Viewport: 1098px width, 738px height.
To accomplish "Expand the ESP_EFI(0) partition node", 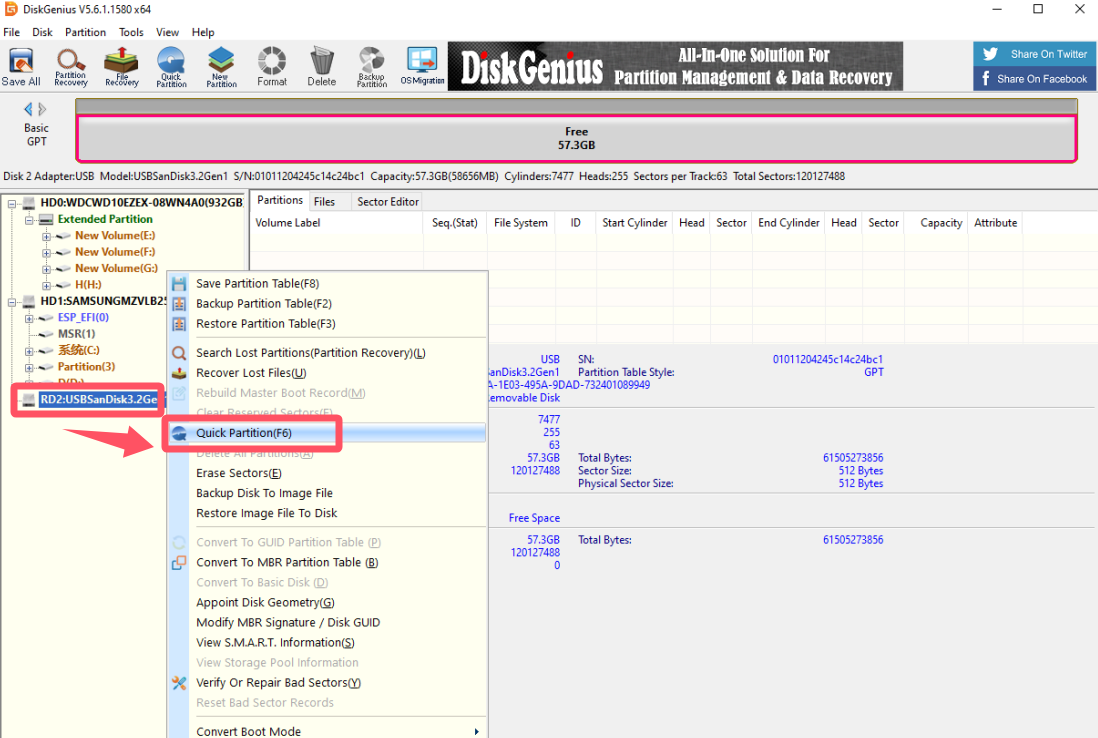I will [x=29, y=318].
